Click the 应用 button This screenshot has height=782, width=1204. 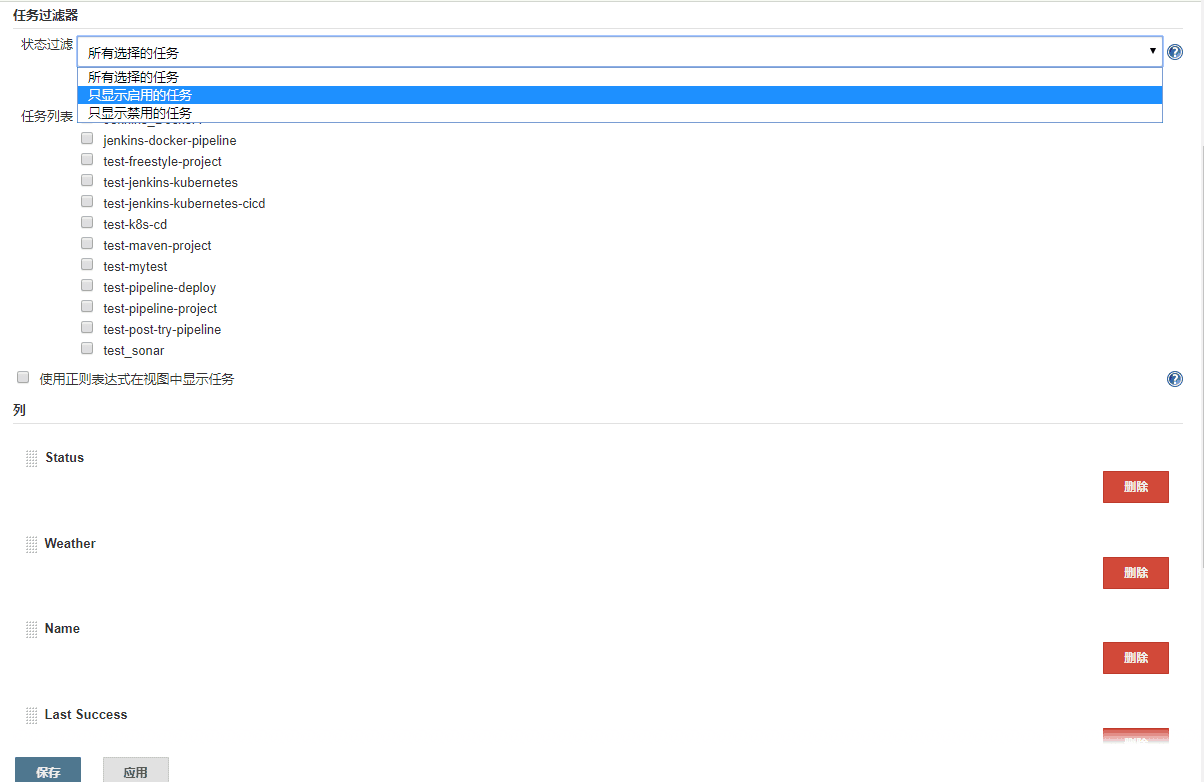coord(135,771)
